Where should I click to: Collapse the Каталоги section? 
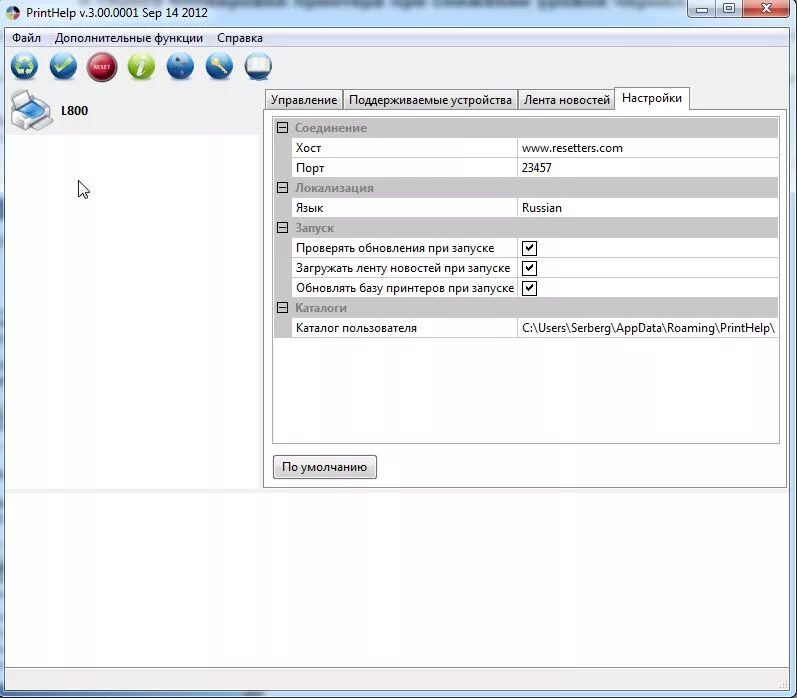pos(283,308)
